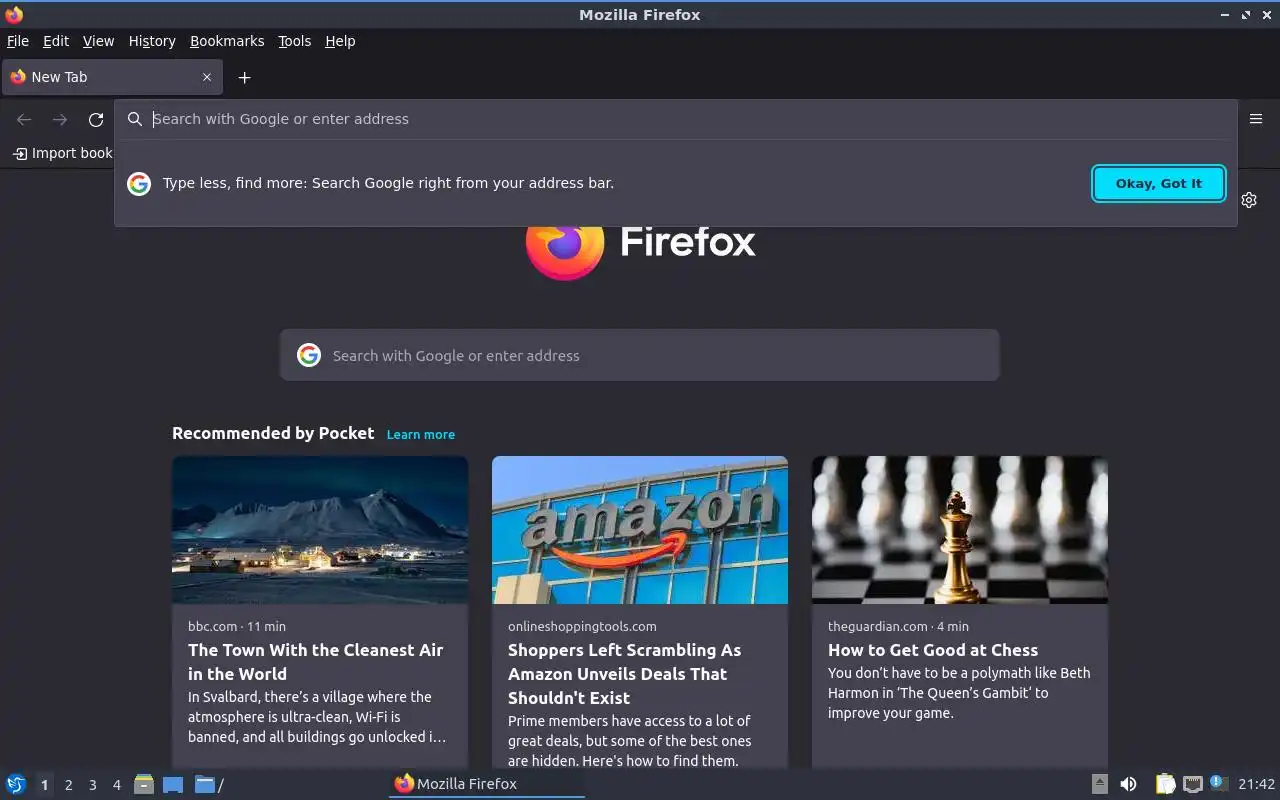
Task: Switch to workspace 2
Action: coord(68,785)
